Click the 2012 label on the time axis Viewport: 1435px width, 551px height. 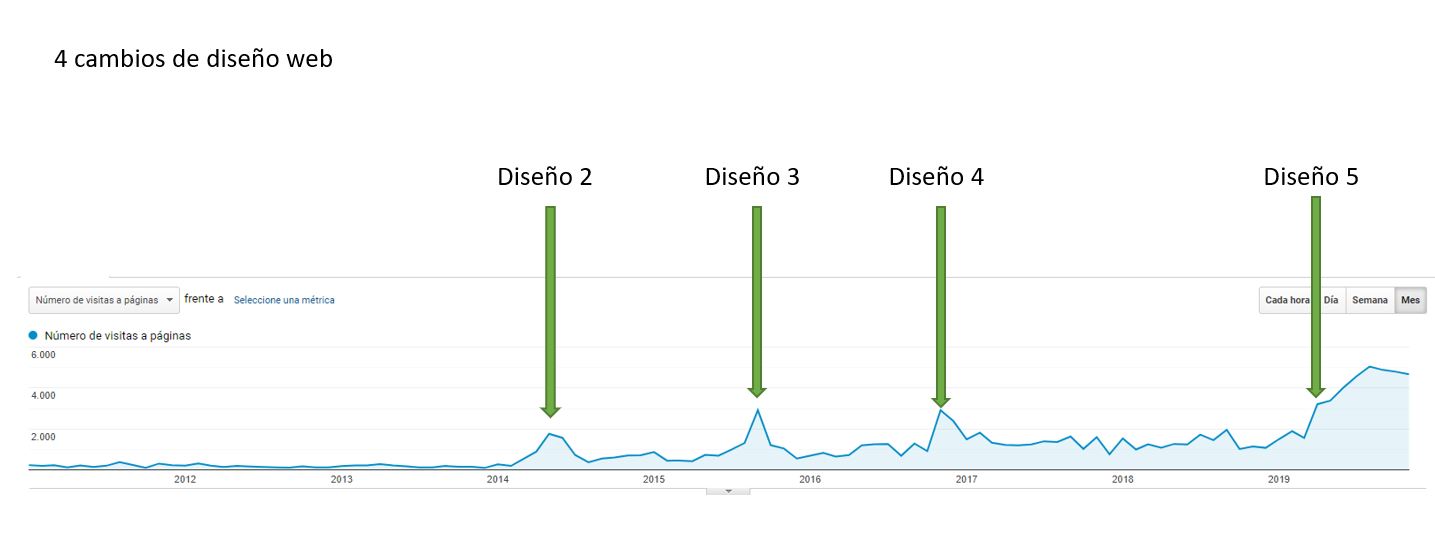coord(185,480)
